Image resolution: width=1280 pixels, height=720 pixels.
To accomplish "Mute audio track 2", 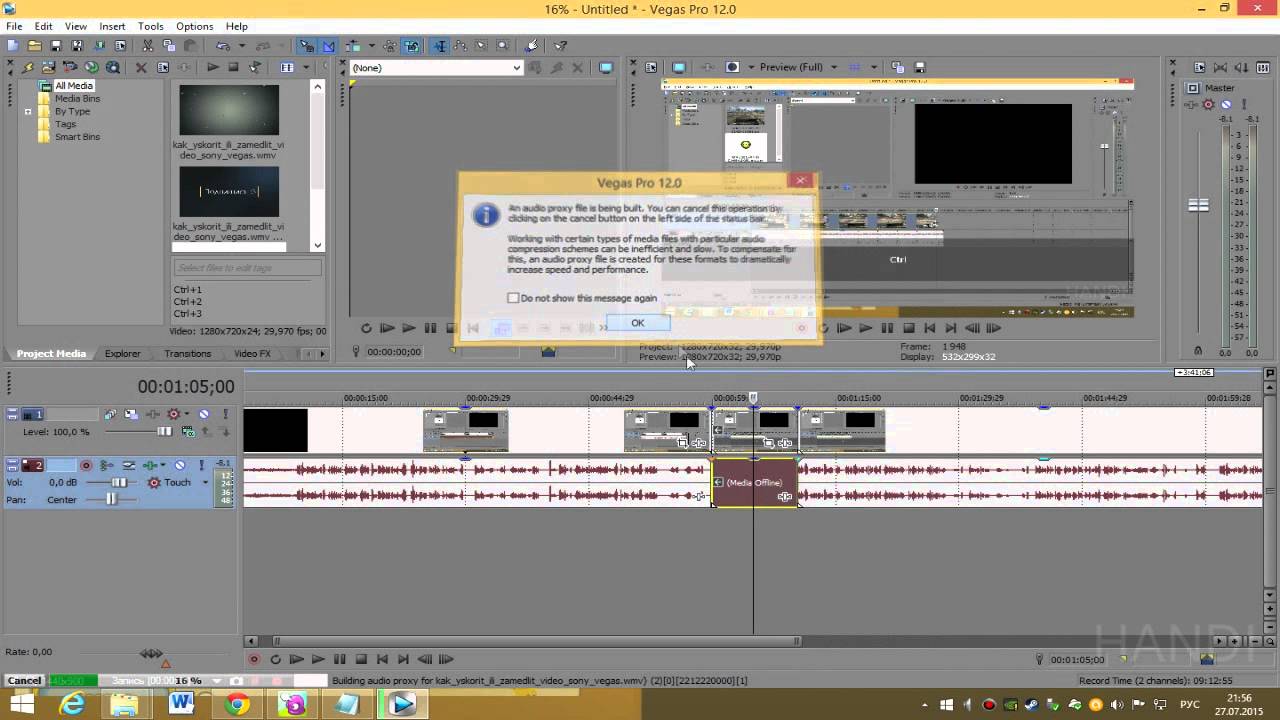I will 180,465.
